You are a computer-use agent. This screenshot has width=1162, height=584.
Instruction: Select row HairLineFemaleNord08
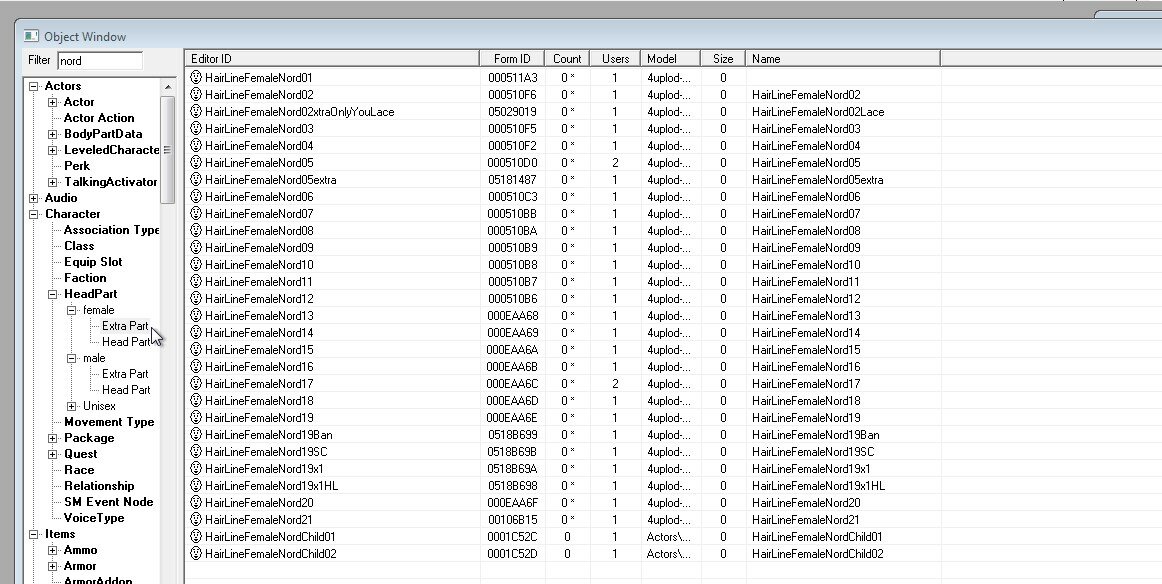tap(562, 230)
